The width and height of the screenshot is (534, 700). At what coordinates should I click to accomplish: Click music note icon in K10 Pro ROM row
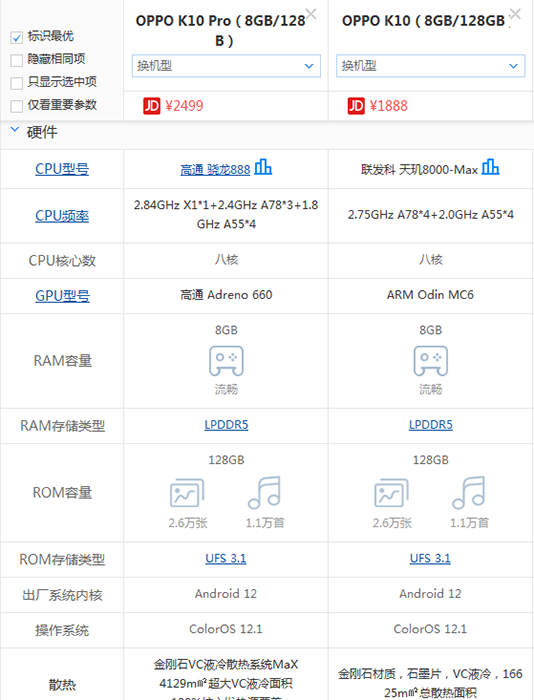point(264,492)
